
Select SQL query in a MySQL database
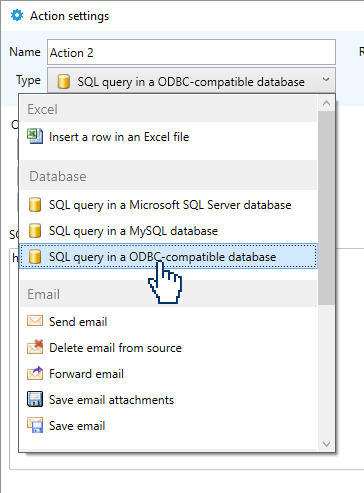(x=168, y=231)
